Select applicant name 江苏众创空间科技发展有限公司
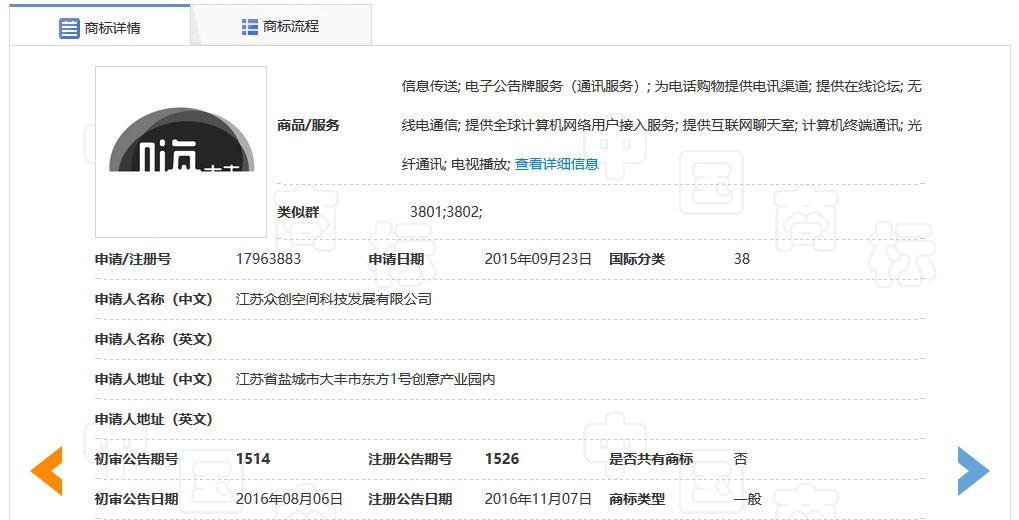1019x520 pixels. click(x=333, y=299)
